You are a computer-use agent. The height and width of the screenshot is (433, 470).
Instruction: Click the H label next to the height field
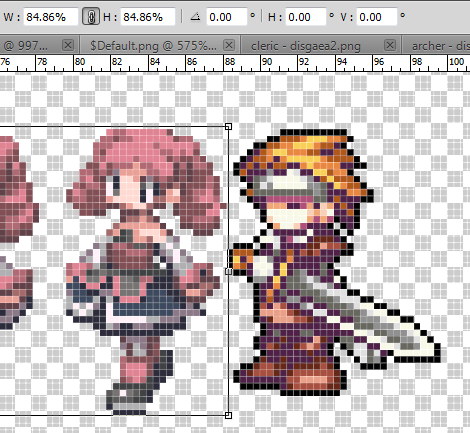click(x=110, y=17)
